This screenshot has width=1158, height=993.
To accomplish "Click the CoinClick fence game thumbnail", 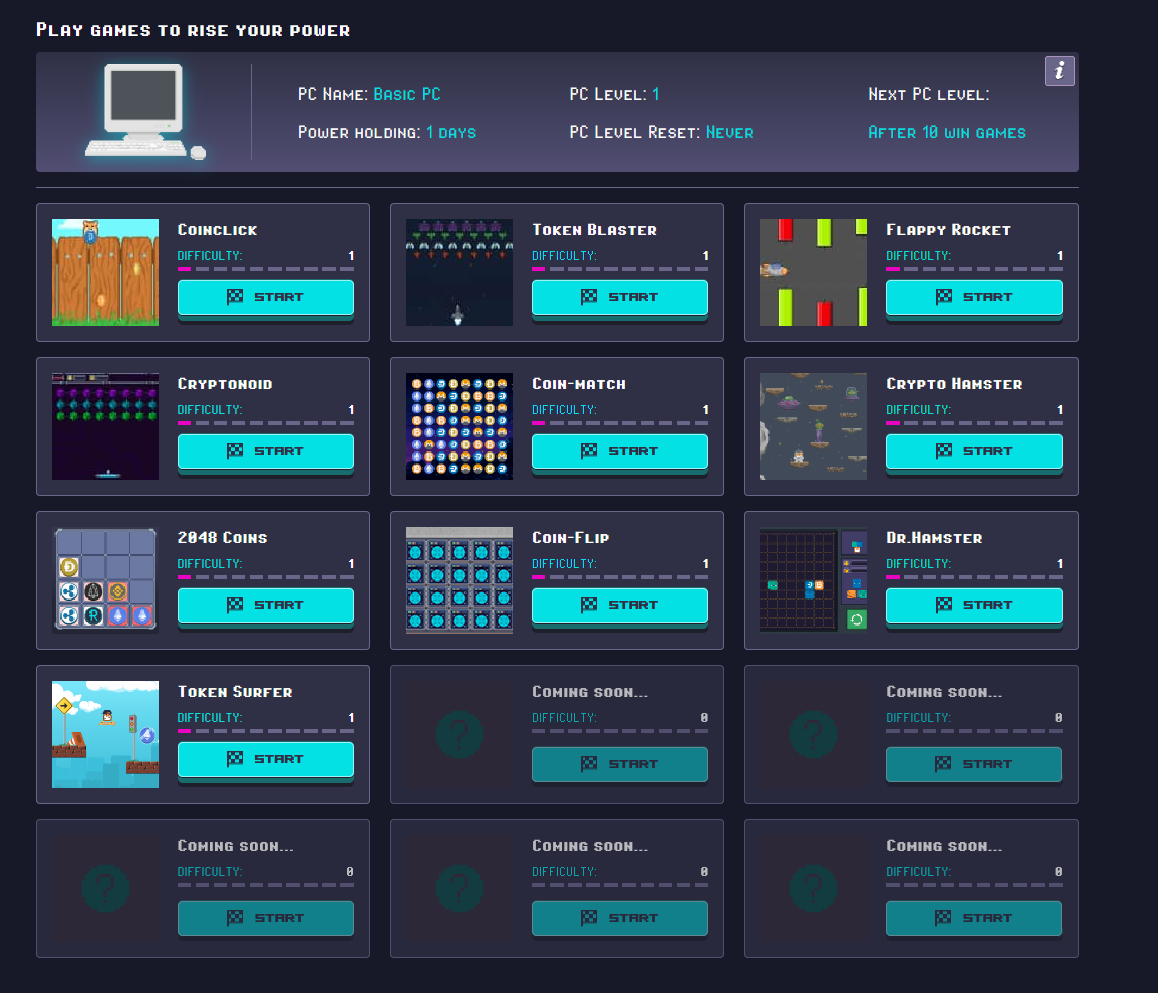I will (x=105, y=272).
